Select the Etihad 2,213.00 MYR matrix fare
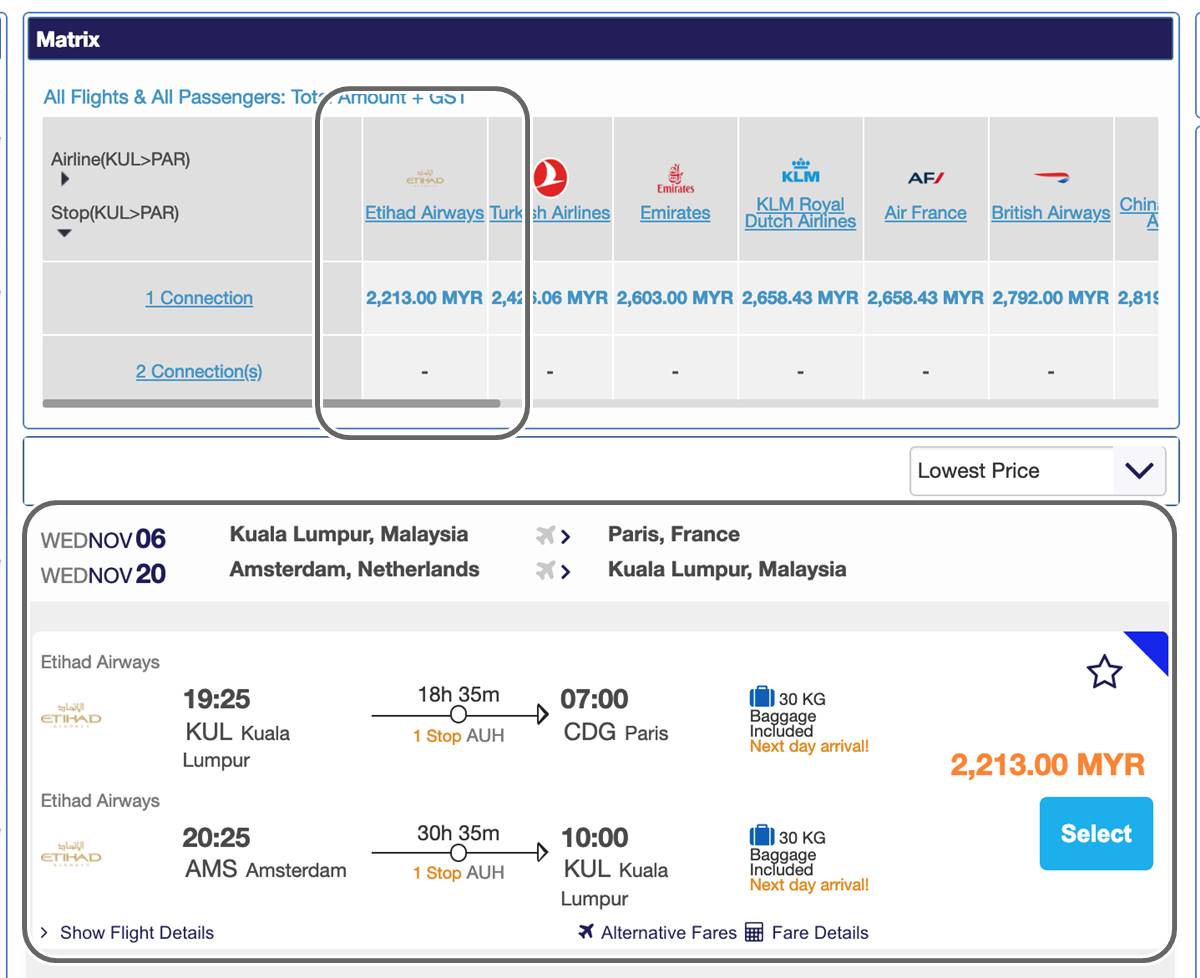Image resolution: width=1200 pixels, height=978 pixels. [425, 298]
